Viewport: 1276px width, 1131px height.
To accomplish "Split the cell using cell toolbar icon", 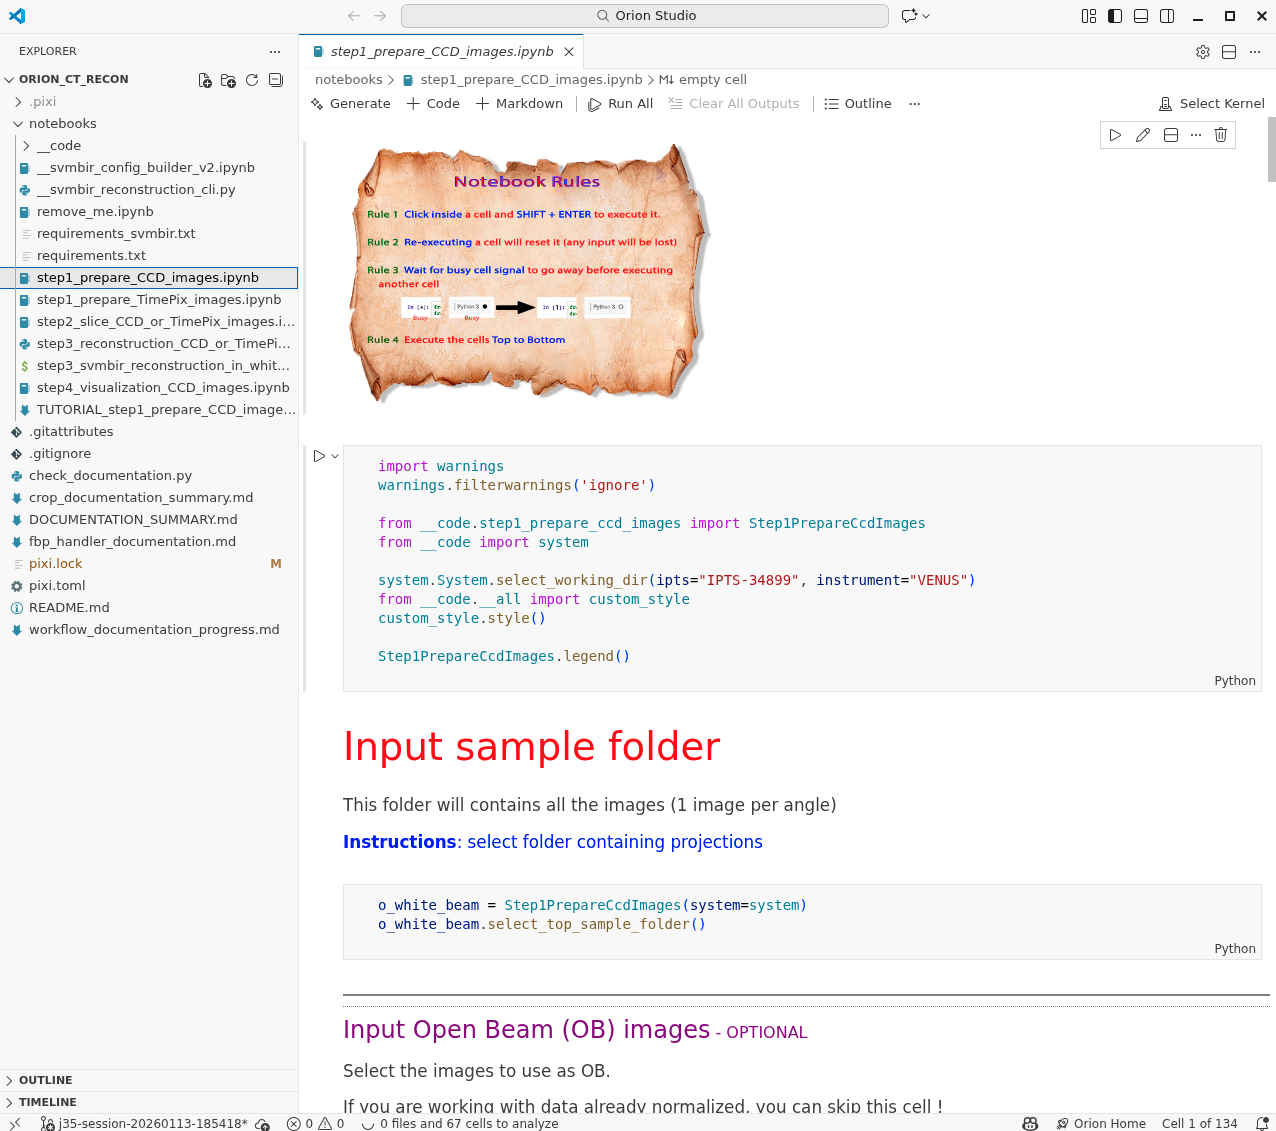I will click(x=1170, y=135).
